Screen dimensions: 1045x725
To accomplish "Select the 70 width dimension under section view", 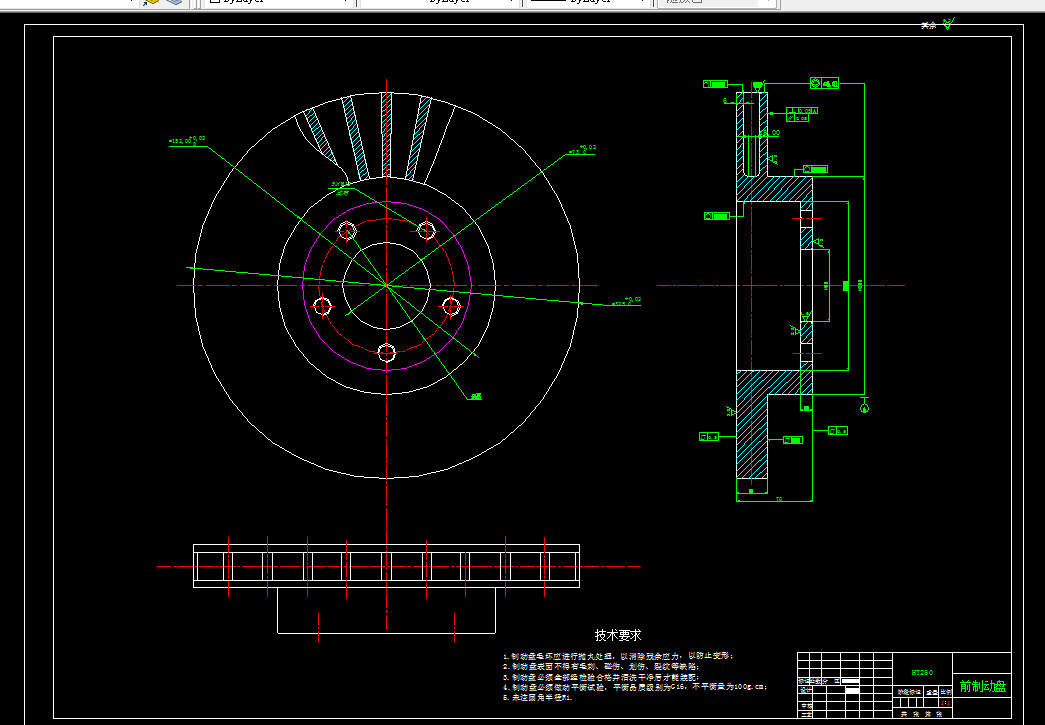I will tap(779, 499).
